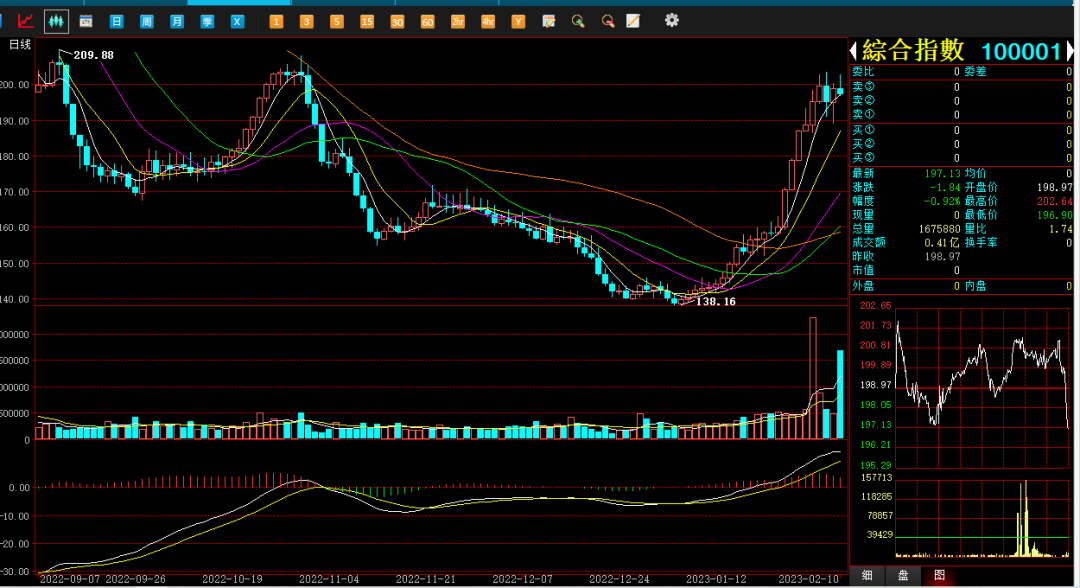This screenshot has height=588, width=1080.
Task: Click the 100001 index code
Action: tap(1020, 51)
